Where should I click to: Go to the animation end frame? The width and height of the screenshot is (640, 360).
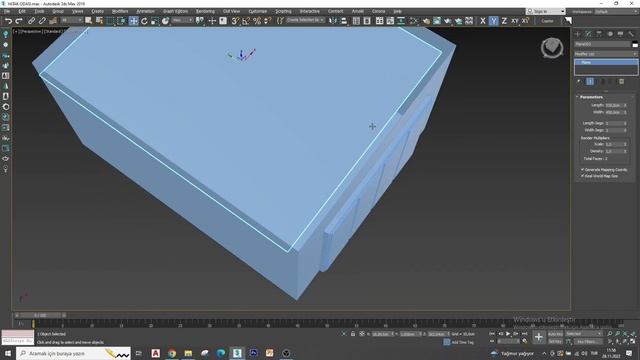tap(525, 334)
